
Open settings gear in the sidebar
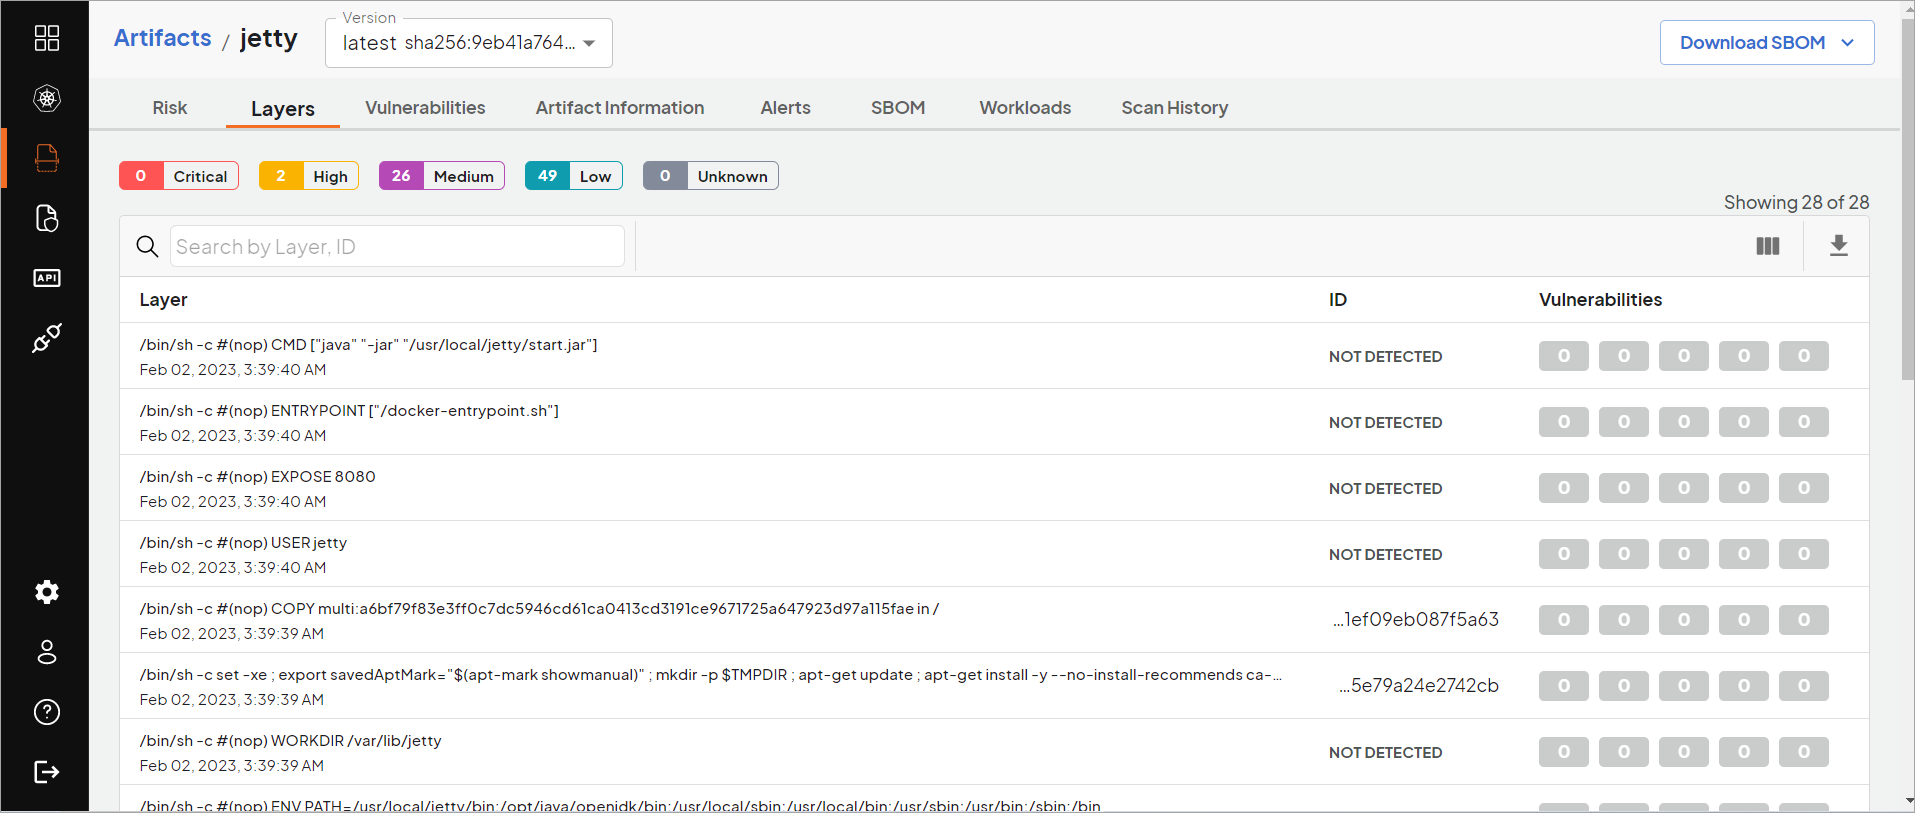pyautogui.click(x=47, y=592)
